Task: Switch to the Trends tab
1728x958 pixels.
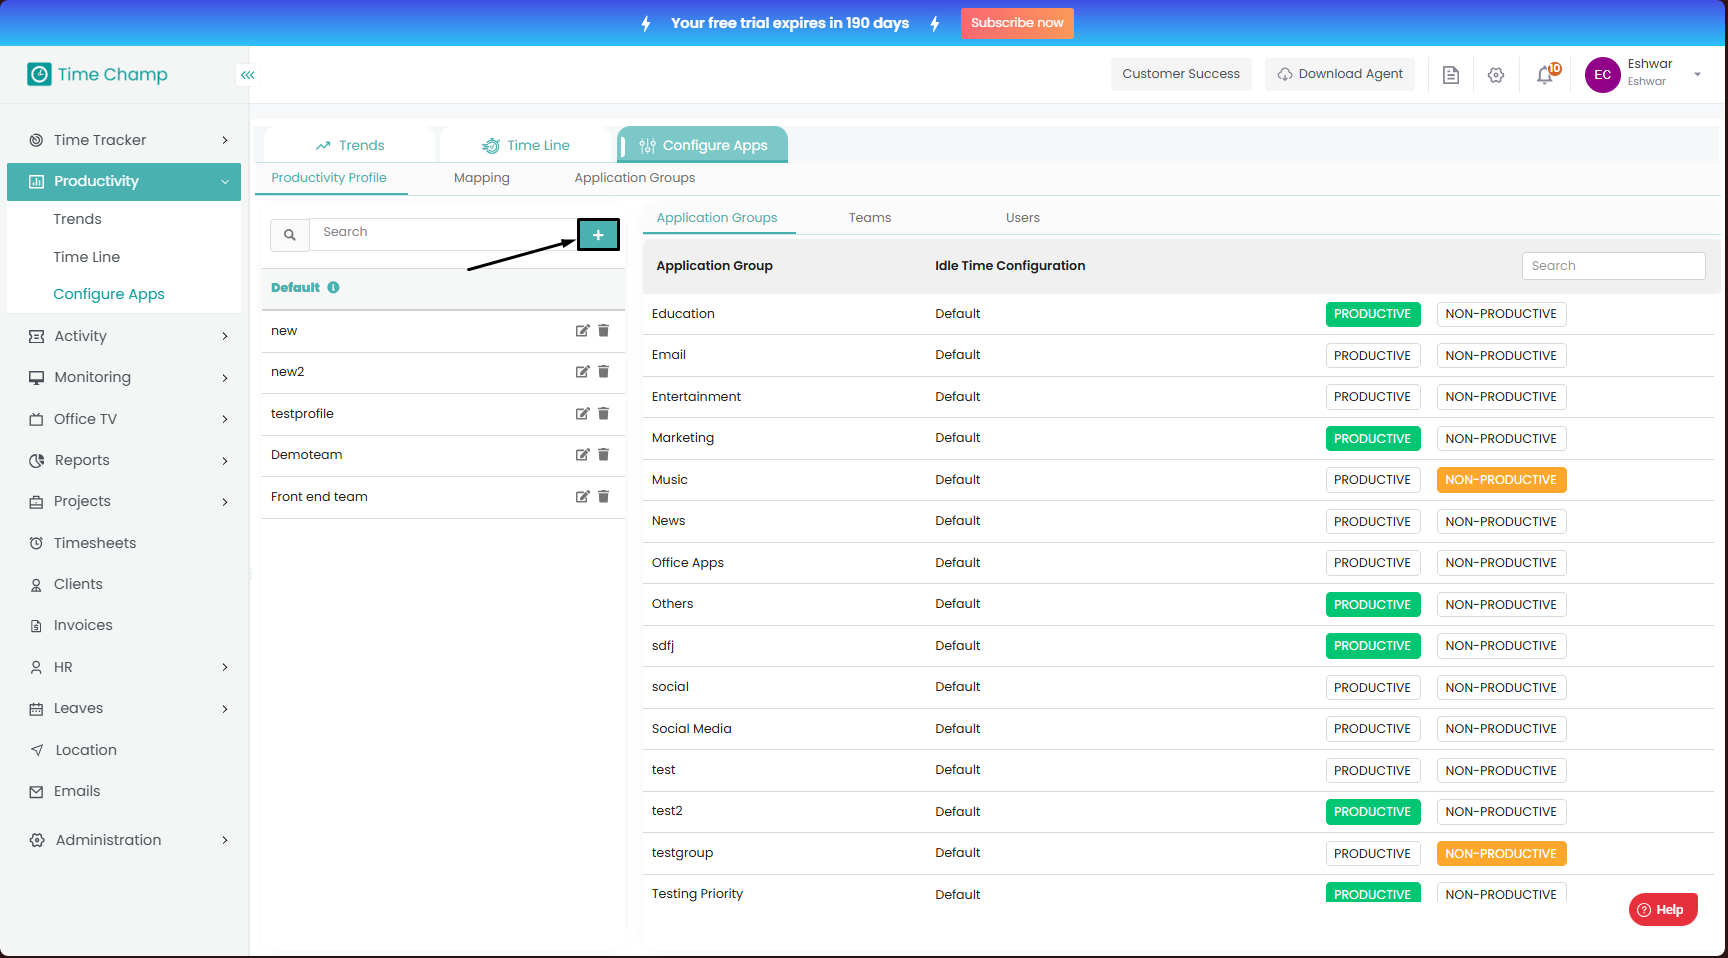Action: coord(350,145)
